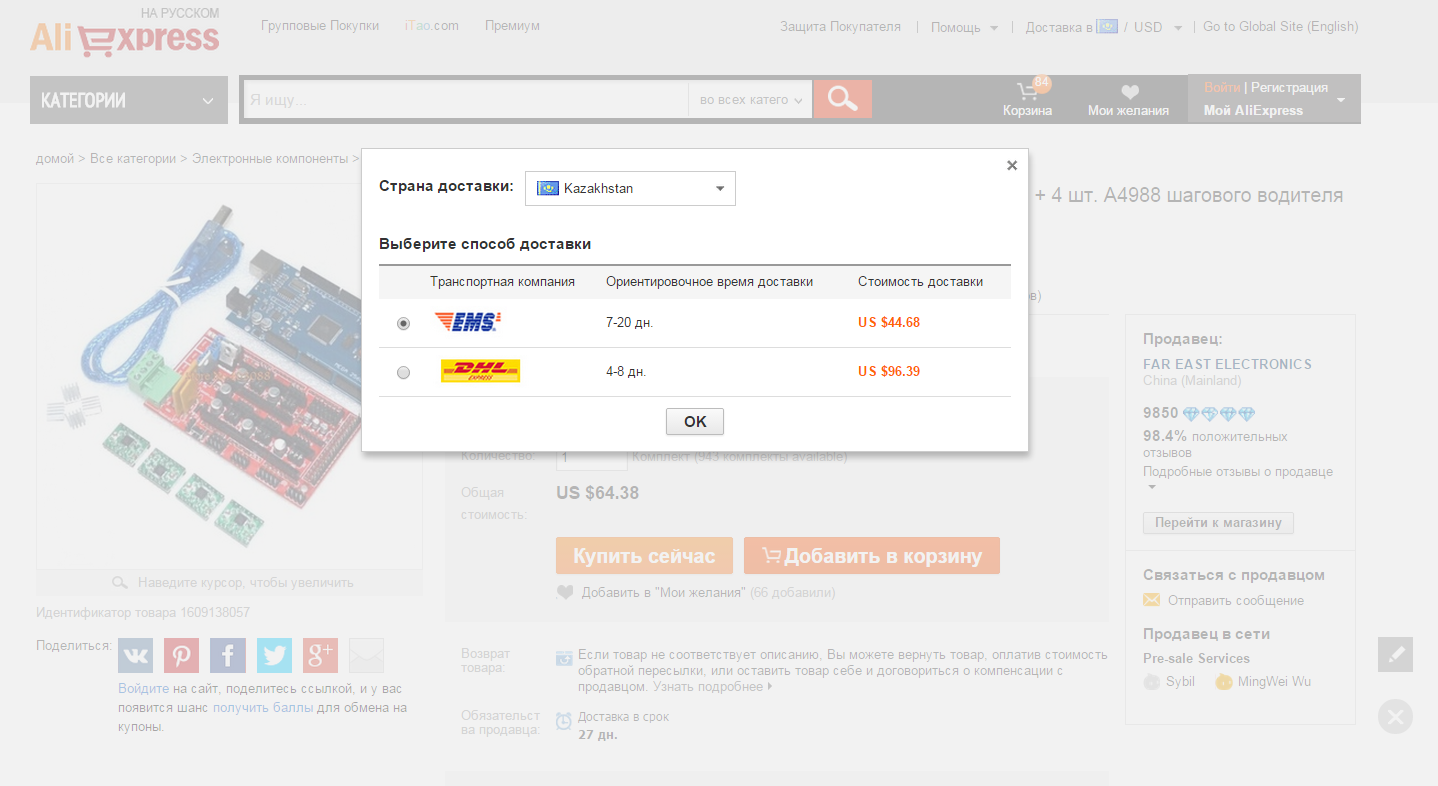Open the USD currency dropdown
Screen dimensions: 1438x786
tap(1158, 27)
